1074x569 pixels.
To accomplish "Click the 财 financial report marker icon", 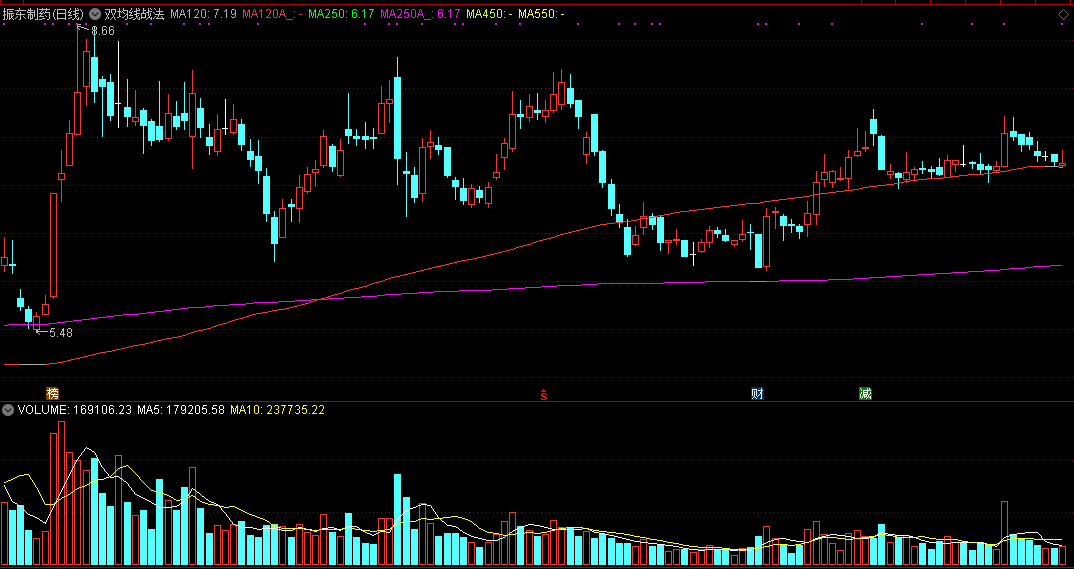I will pos(757,394).
